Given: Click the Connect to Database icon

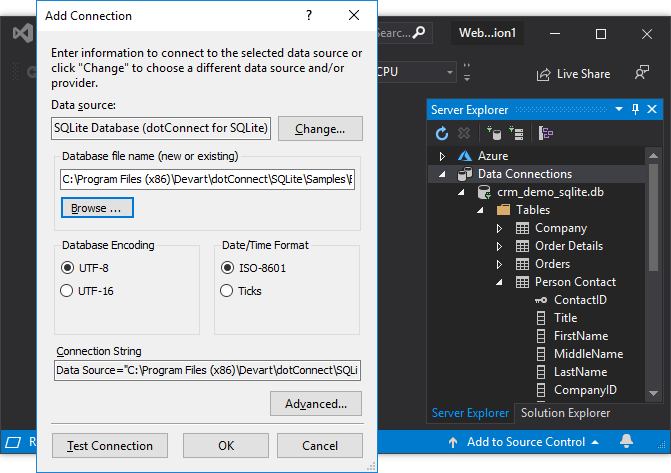Looking at the screenshot, I should [x=493, y=132].
